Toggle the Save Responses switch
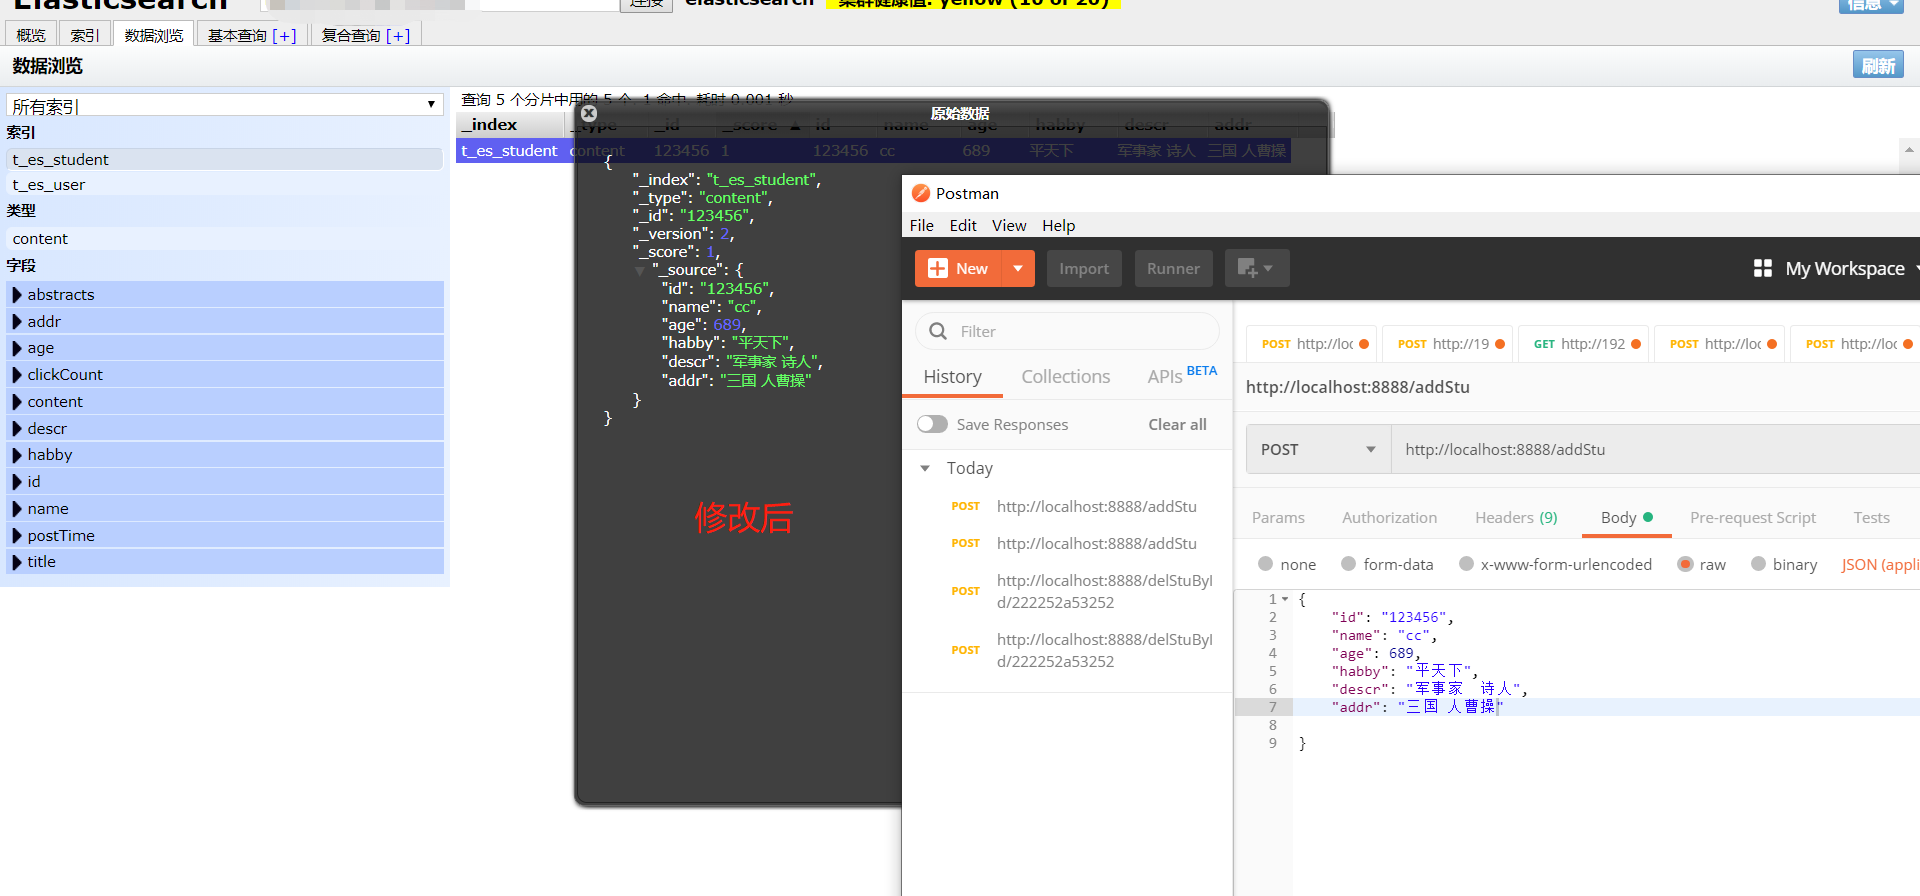 point(932,424)
